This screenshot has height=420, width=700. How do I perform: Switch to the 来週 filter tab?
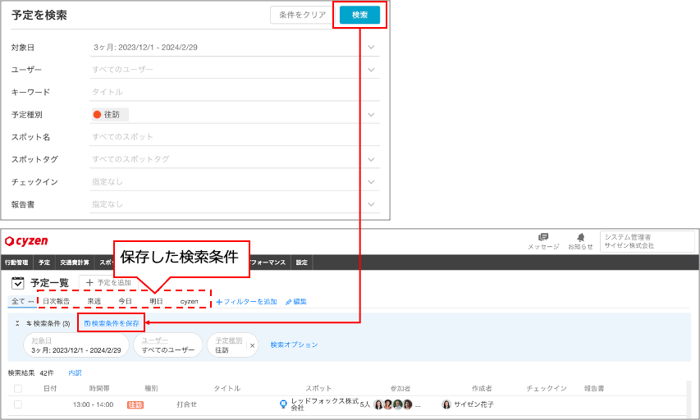pyautogui.click(x=94, y=301)
